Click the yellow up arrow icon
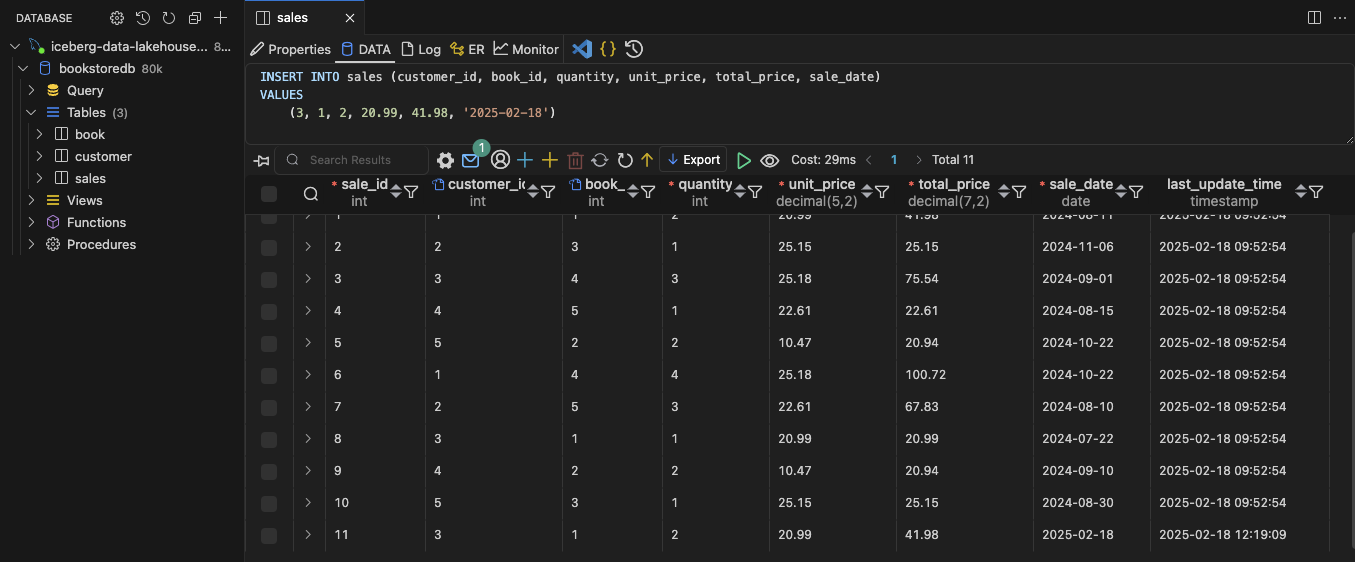 point(647,160)
